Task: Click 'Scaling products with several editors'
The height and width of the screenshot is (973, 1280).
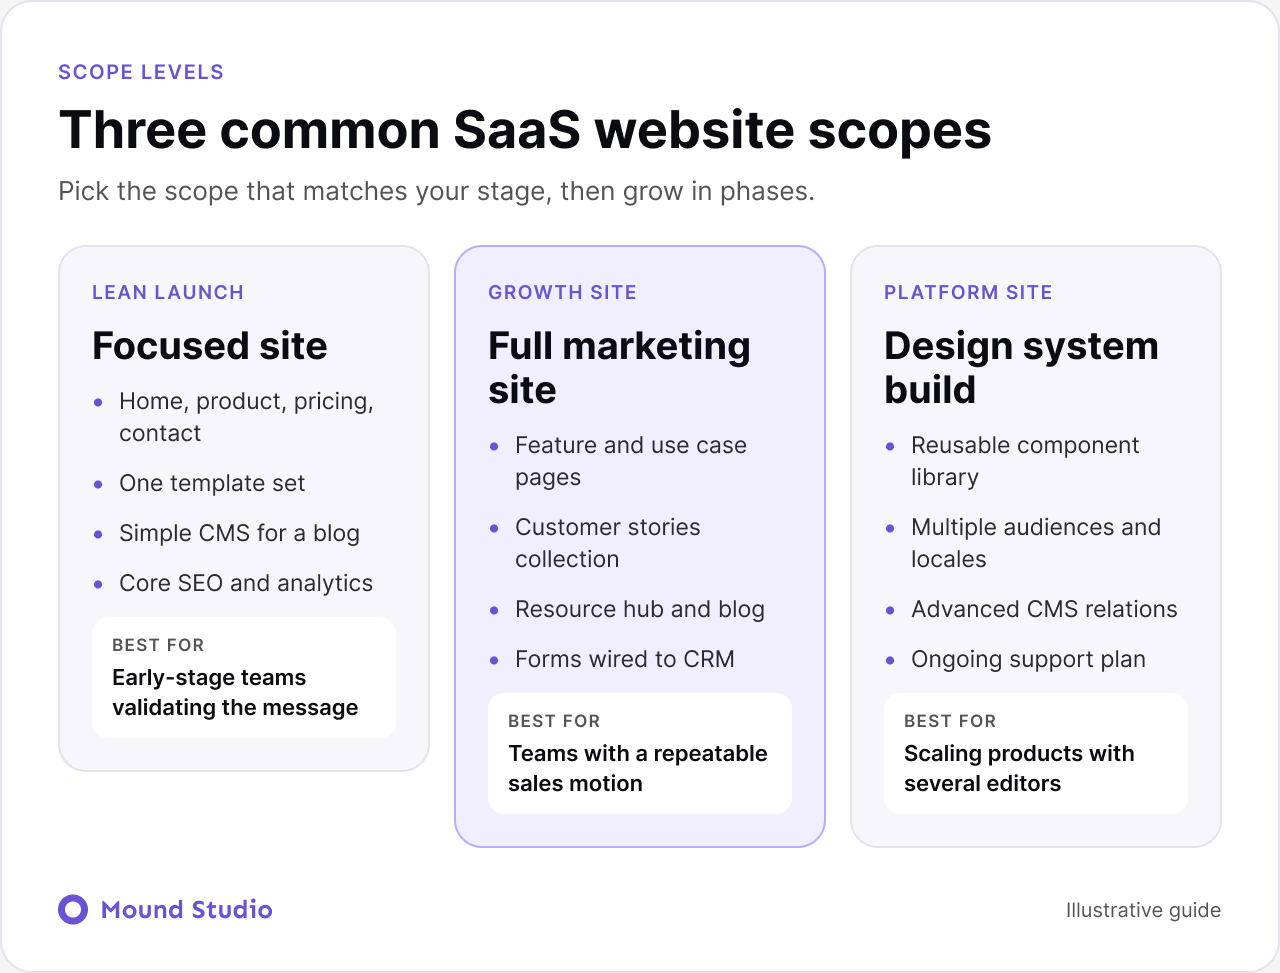Action: 1019,768
